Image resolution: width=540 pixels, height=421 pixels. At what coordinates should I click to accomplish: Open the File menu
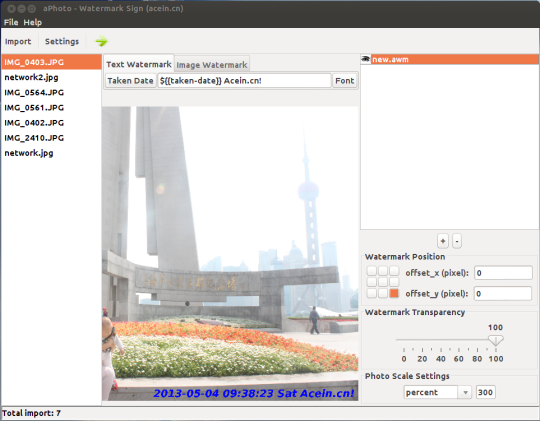[11, 22]
